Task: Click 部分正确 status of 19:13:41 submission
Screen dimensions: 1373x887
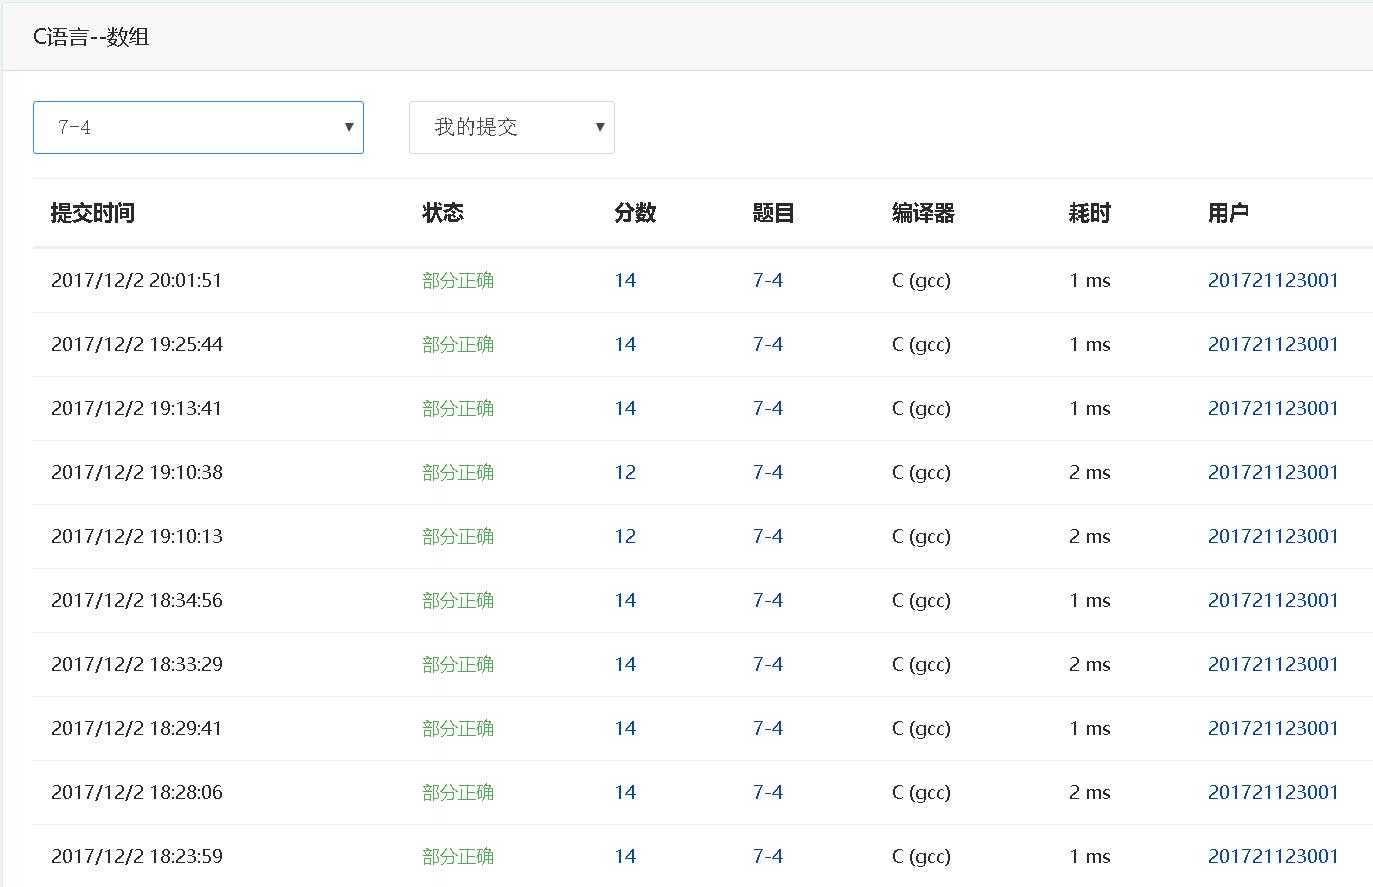Action: point(458,408)
